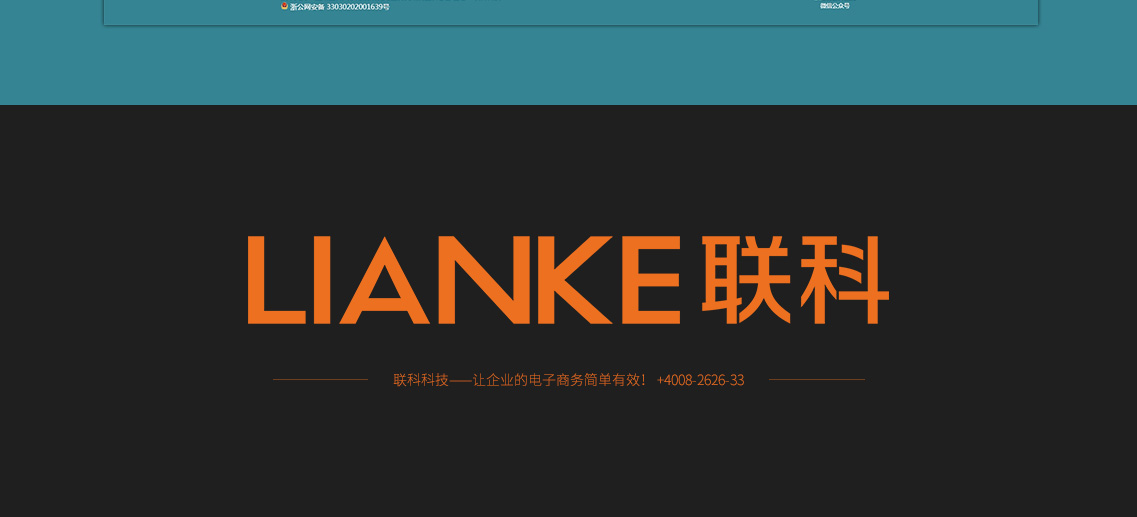Select the letter L in LIANKE logo

pyautogui.click(x=270, y=281)
